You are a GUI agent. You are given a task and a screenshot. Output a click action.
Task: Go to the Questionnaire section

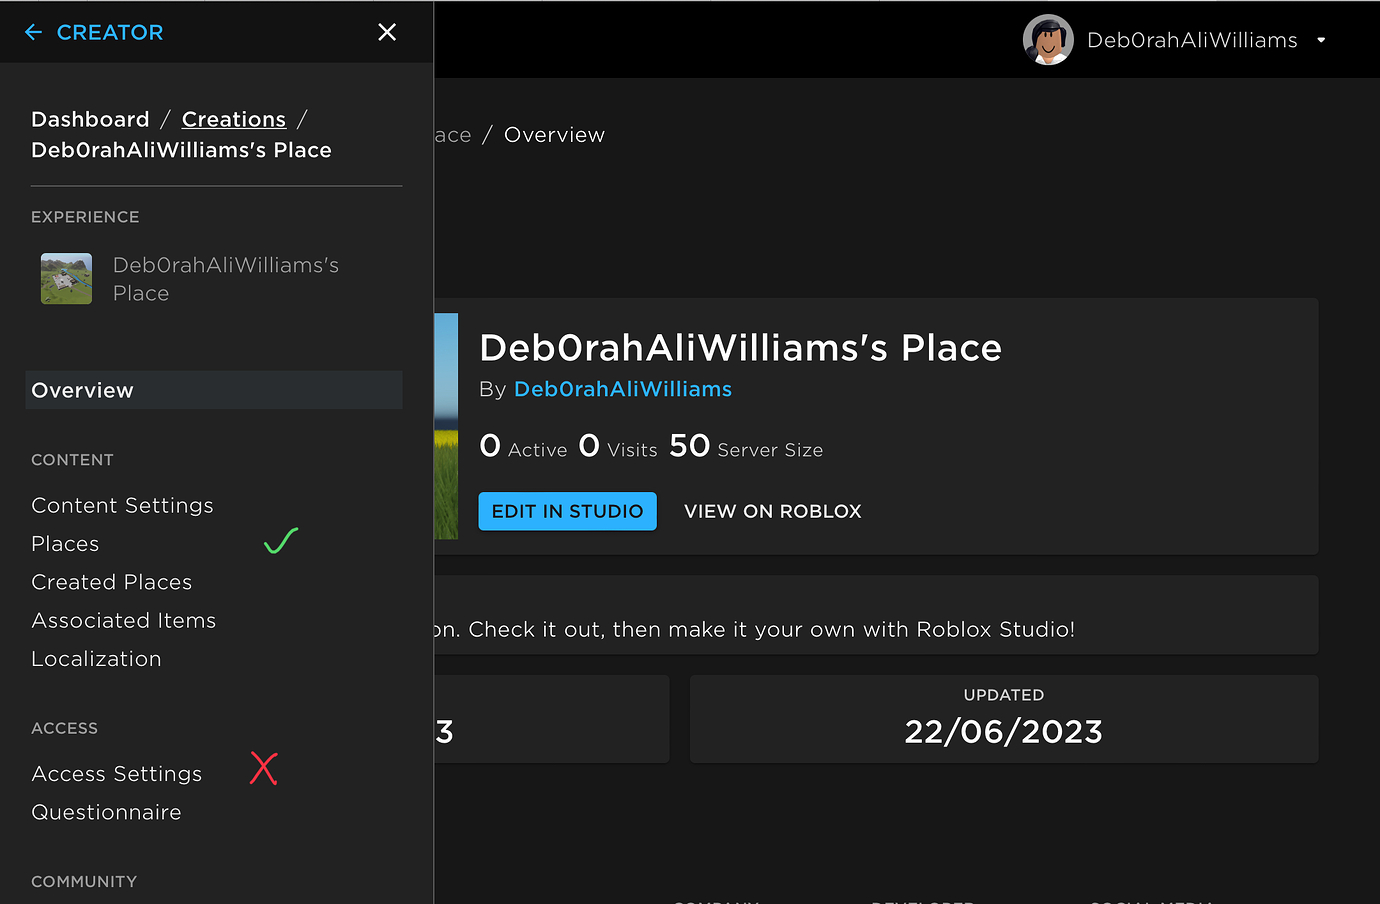(106, 812)
